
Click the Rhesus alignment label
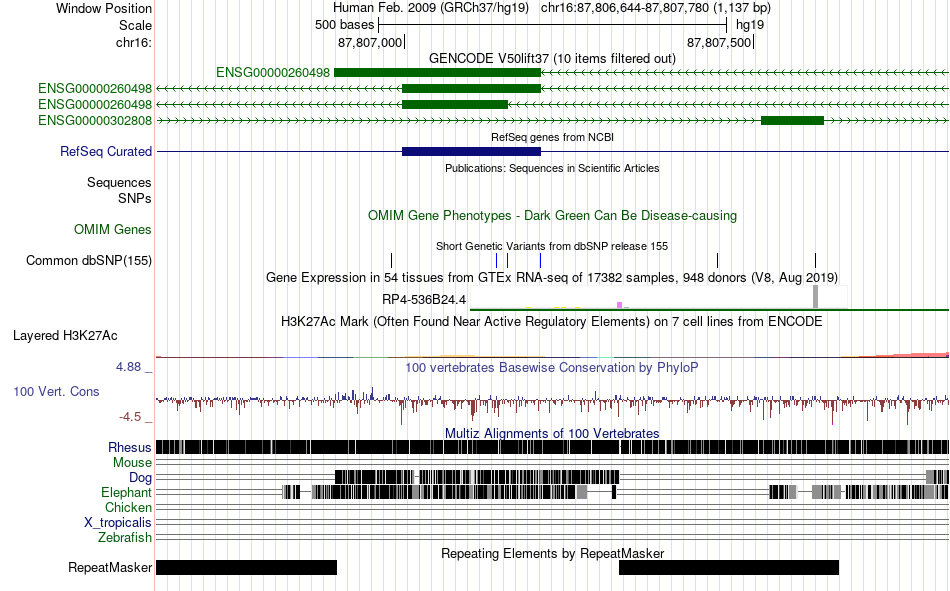point(130,447)
